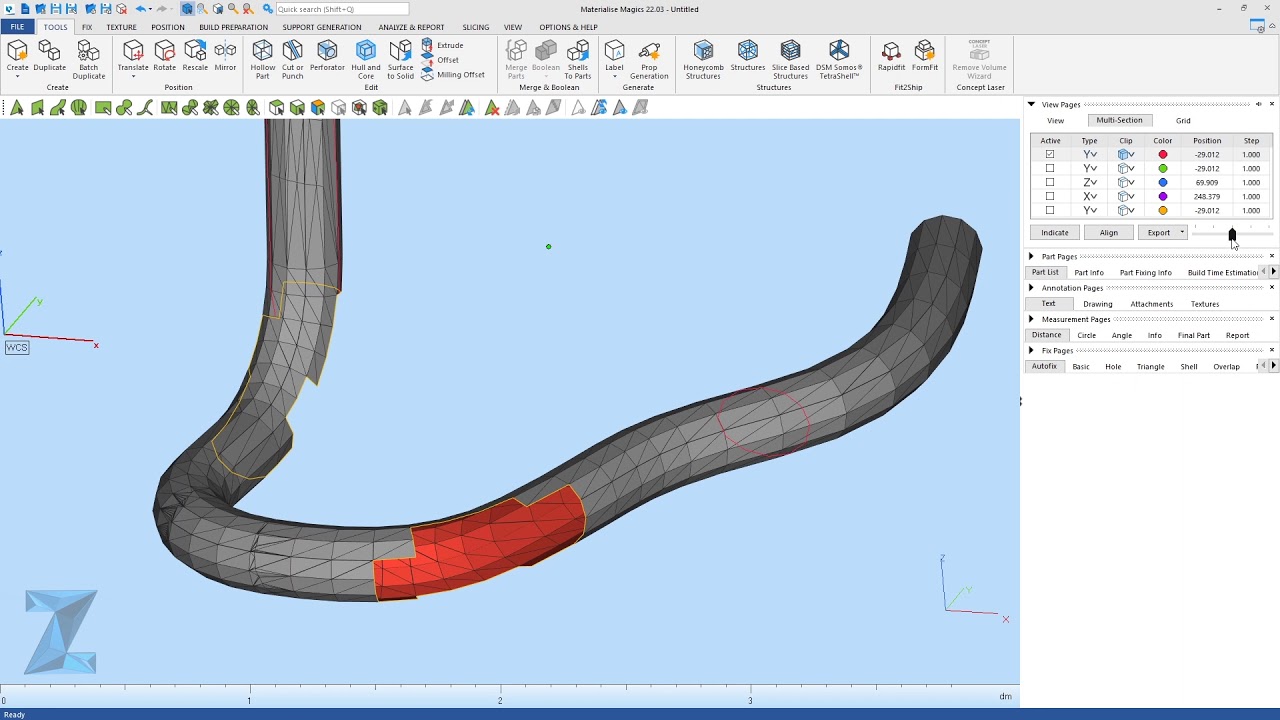Uncheck the active red Y section

click(x=1049, y=155)
